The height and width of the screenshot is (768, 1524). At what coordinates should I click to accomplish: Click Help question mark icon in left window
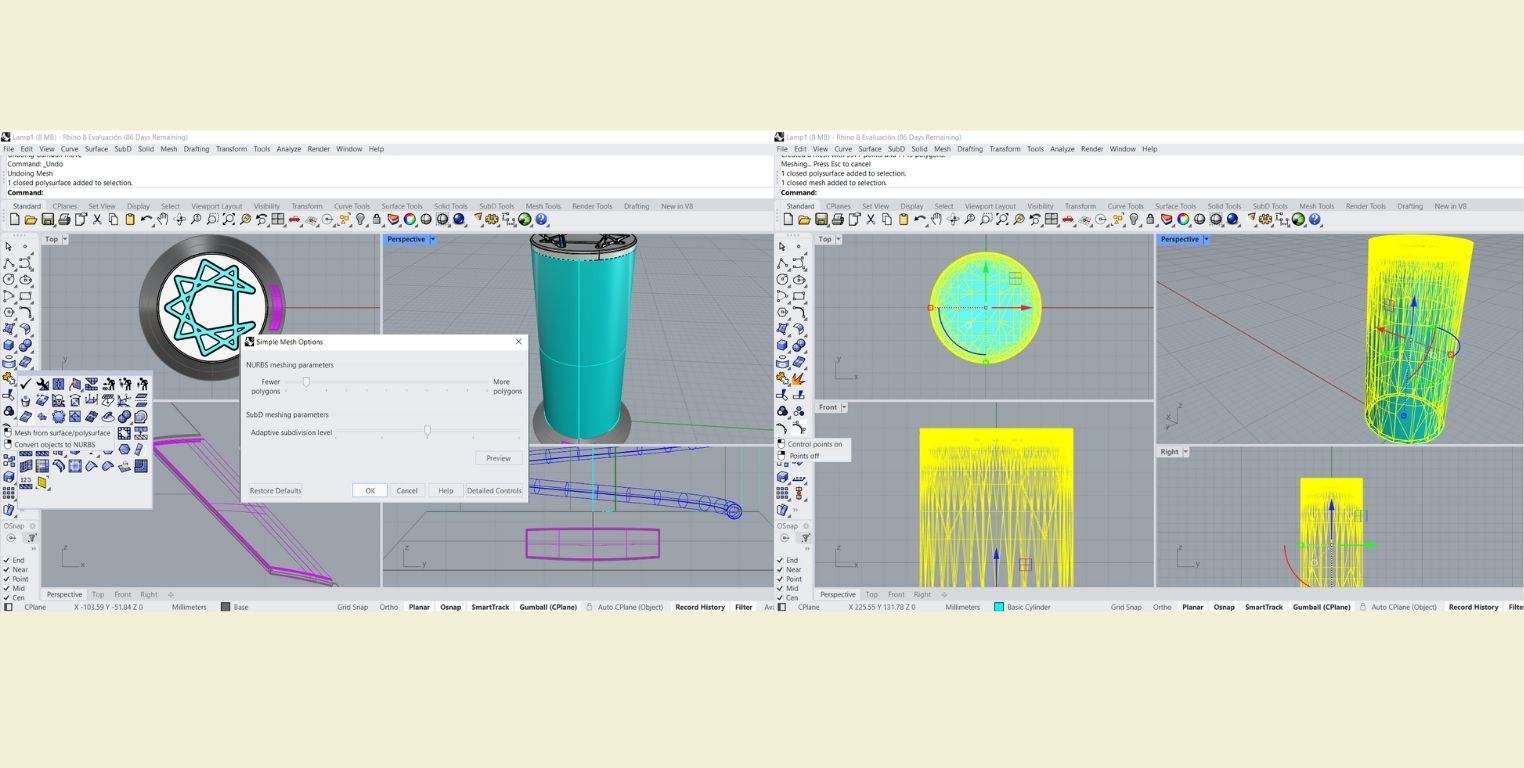[x=541, y=219]
